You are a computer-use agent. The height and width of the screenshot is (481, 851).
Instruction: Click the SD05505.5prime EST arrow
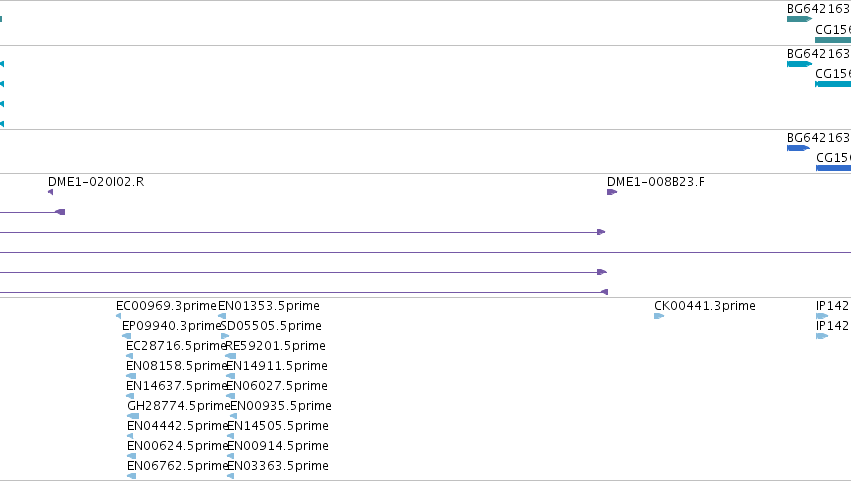click(x=225, y=336)
